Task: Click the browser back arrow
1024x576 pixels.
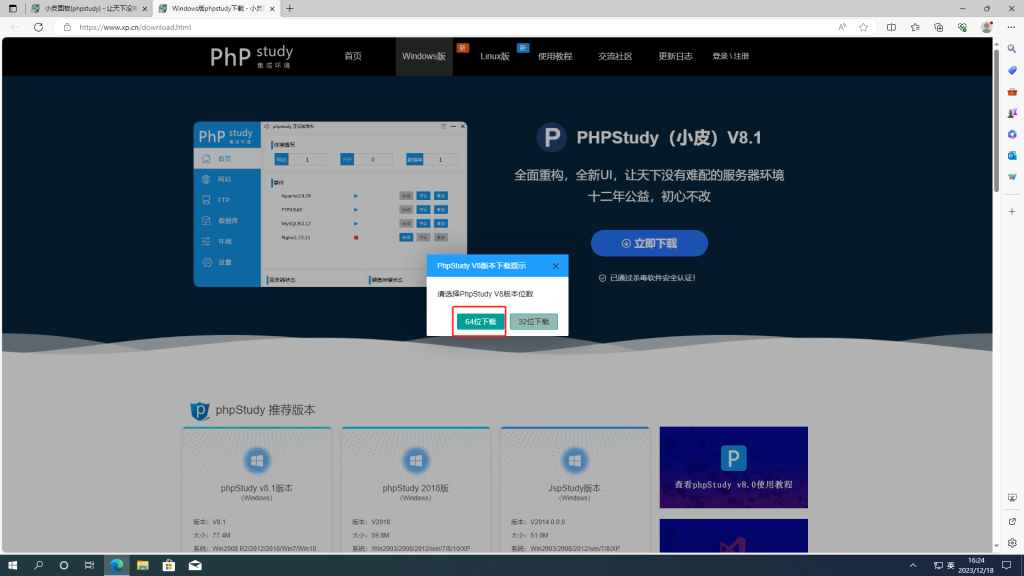Action: pyautogui.click(x=15, y=27)
